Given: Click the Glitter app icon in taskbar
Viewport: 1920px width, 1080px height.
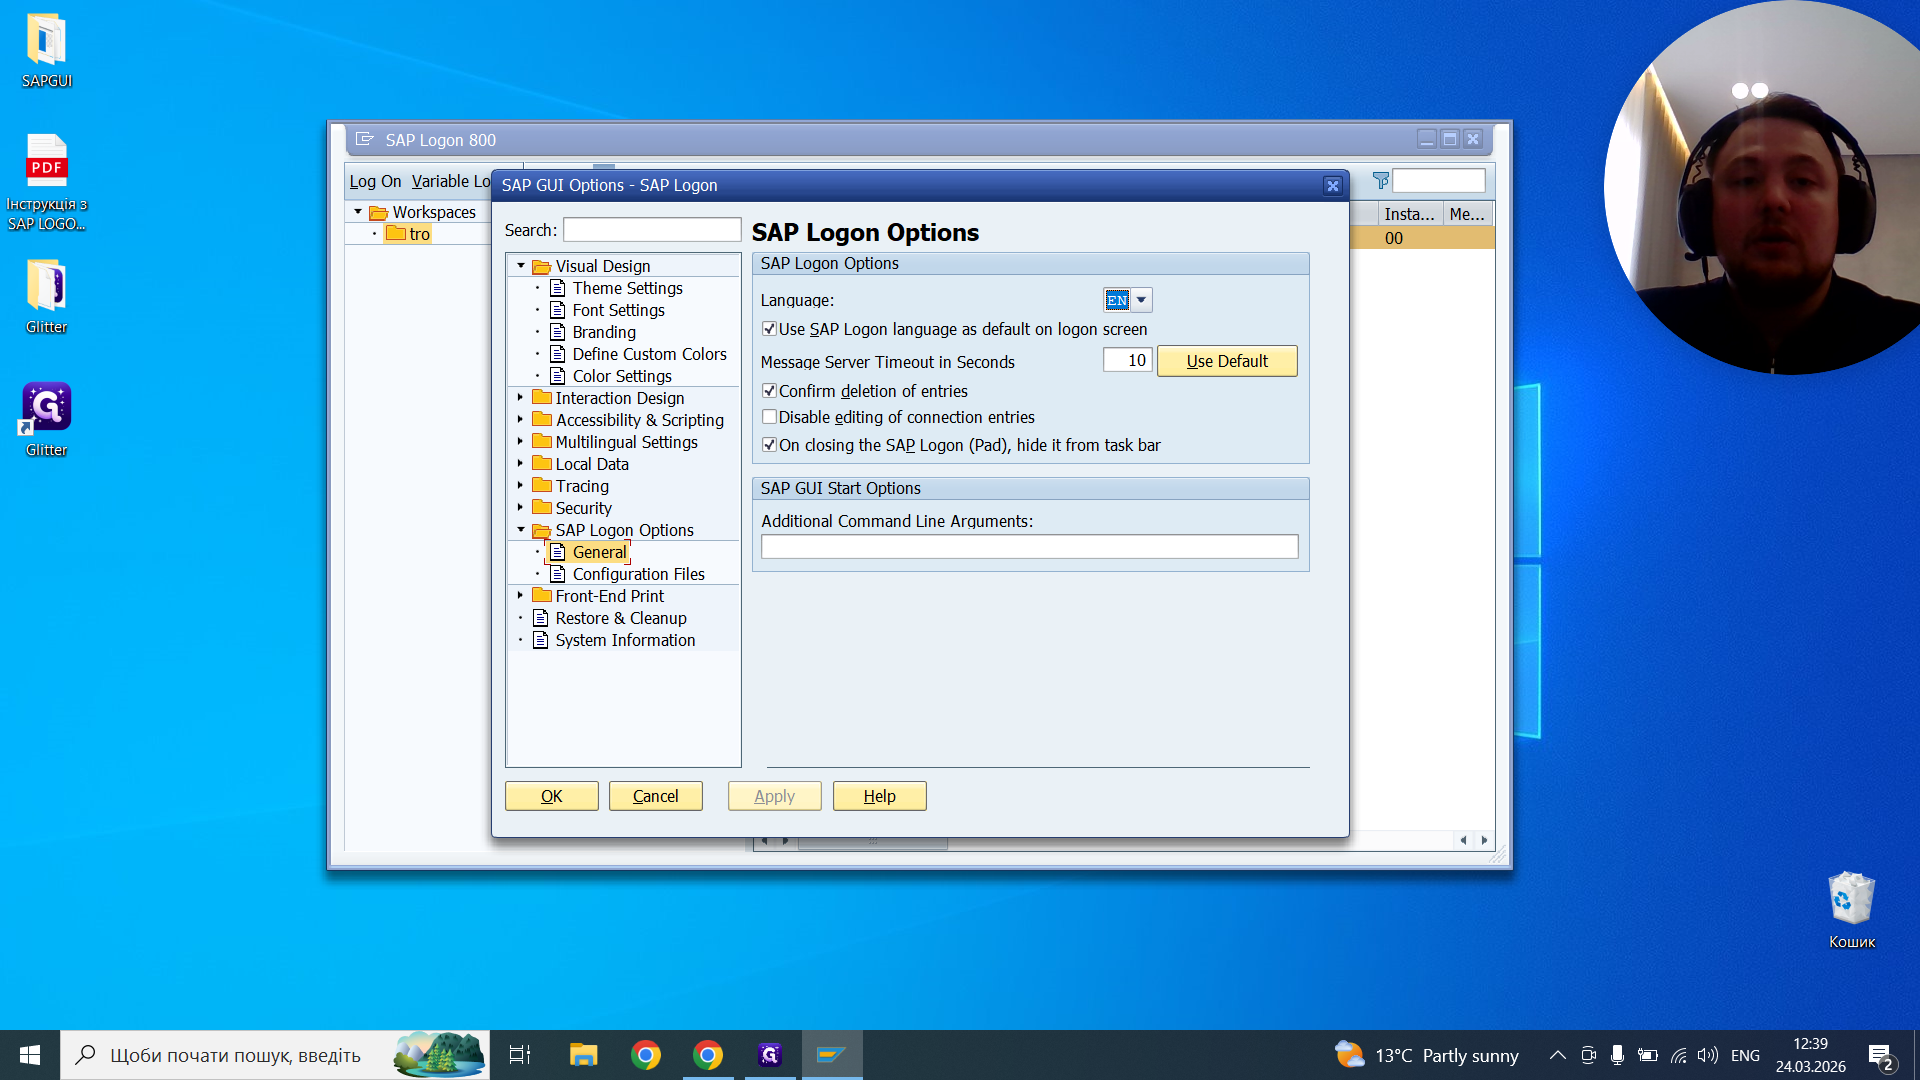Looking at the screenshot, I should point(770,1055).
